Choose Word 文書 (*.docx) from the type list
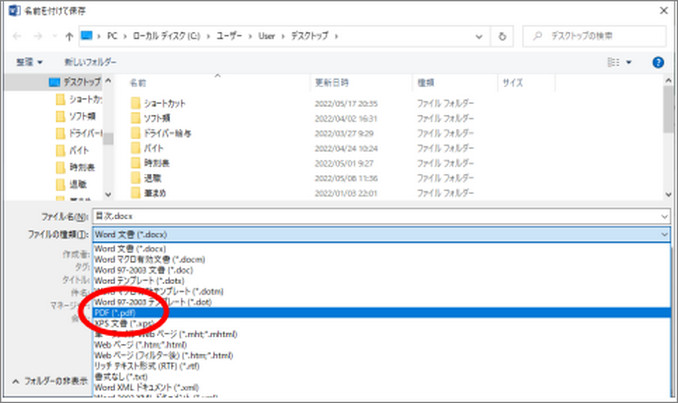The height and width of the screenshot is (403, 678). [x=381, y=249]
